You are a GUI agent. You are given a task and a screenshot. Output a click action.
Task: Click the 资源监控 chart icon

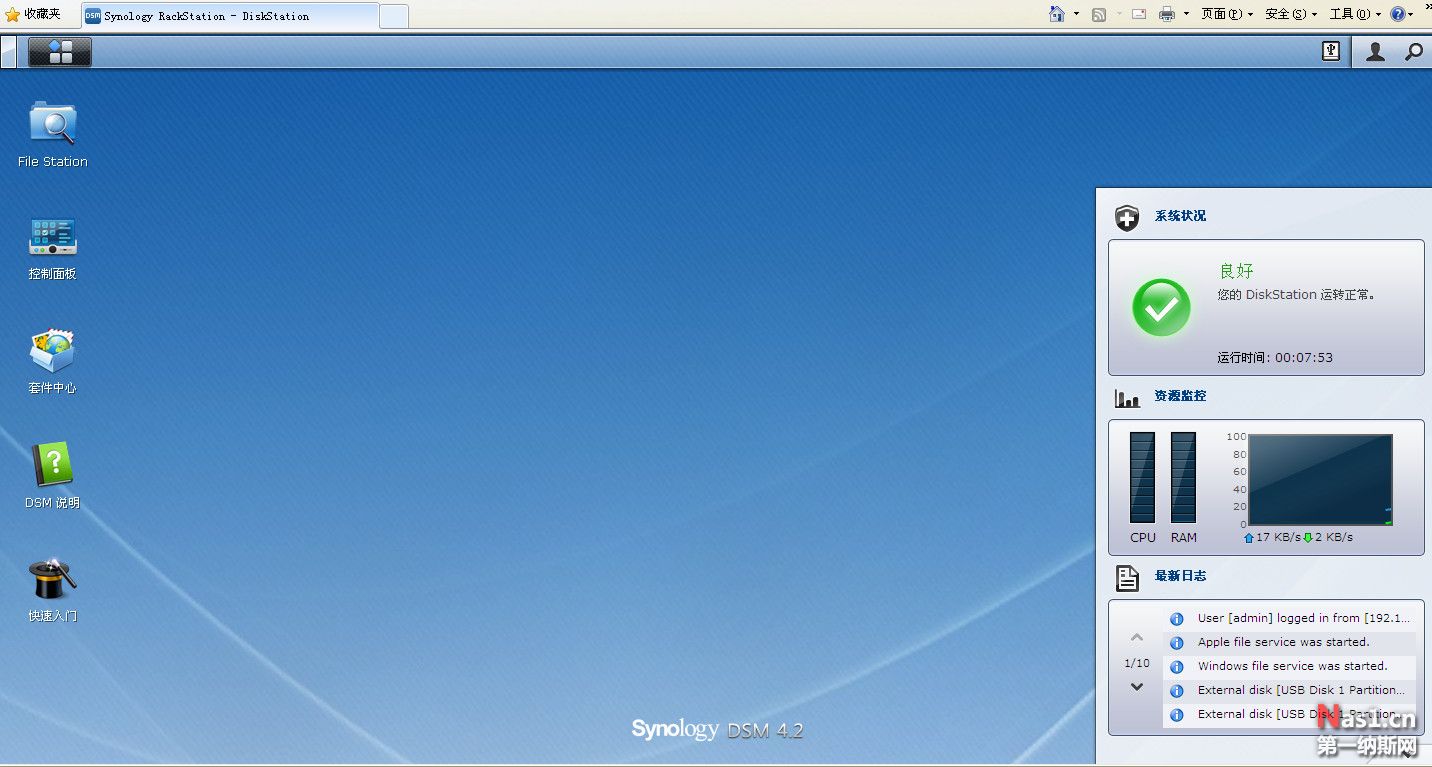coord(1127,398)
